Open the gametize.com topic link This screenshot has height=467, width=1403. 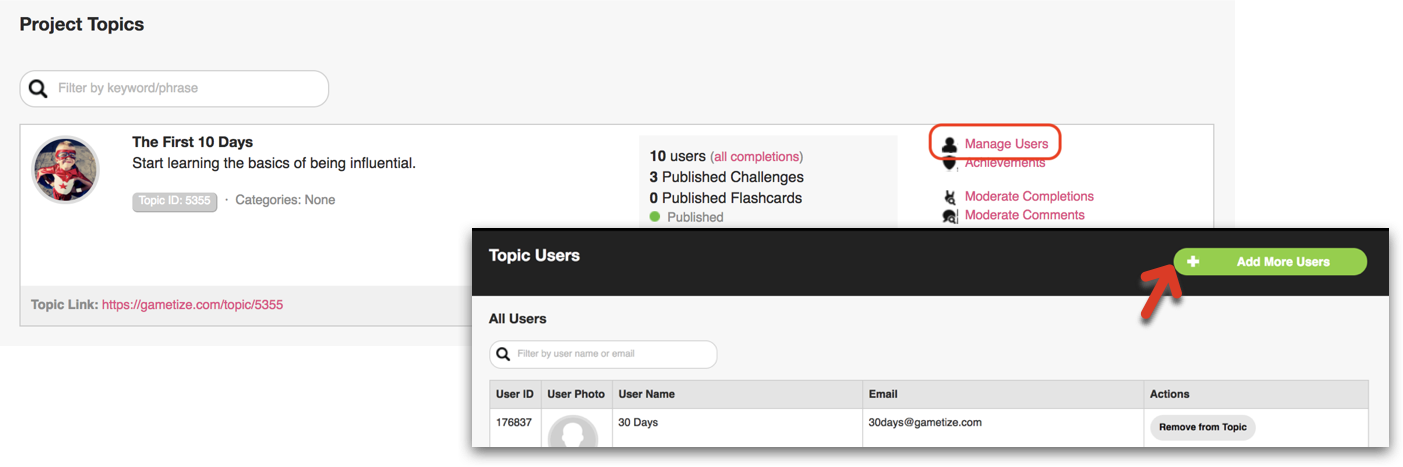pyautogui.click(x=192, y=305)
